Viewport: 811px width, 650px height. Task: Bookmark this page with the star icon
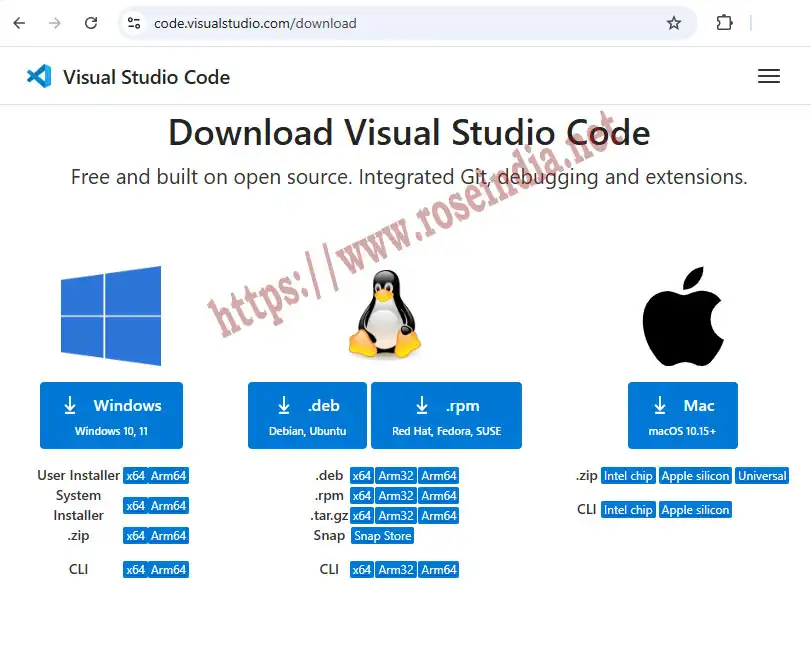[673, 23]
